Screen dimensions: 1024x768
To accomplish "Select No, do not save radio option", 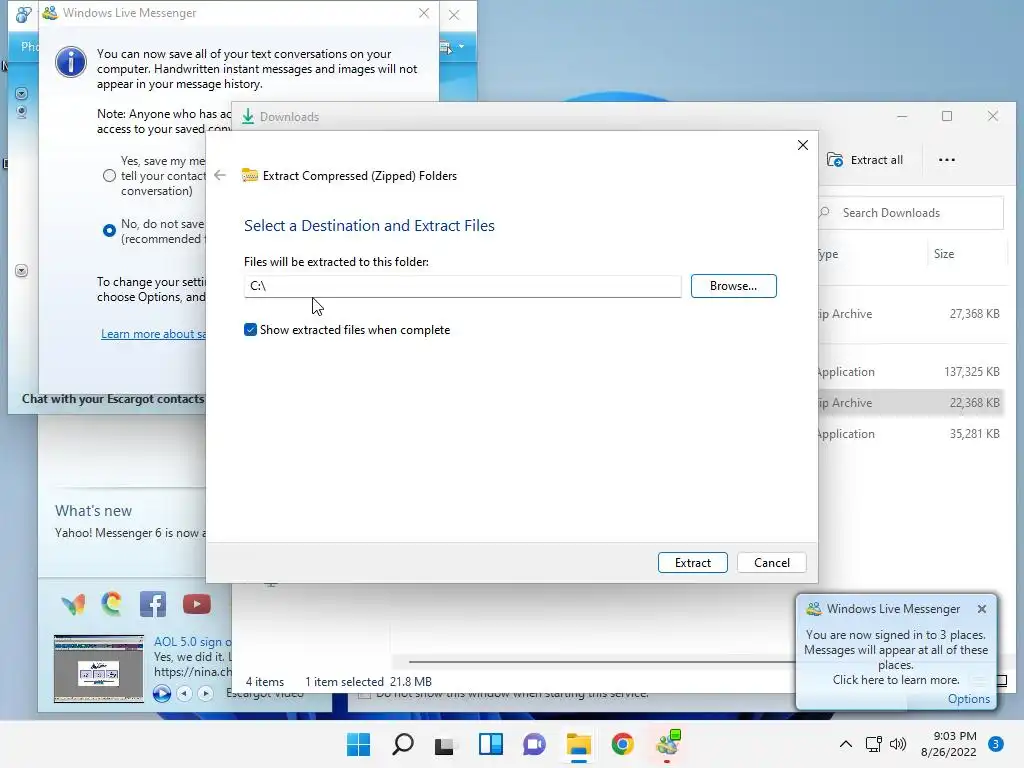I will click(x=109, y=231).
